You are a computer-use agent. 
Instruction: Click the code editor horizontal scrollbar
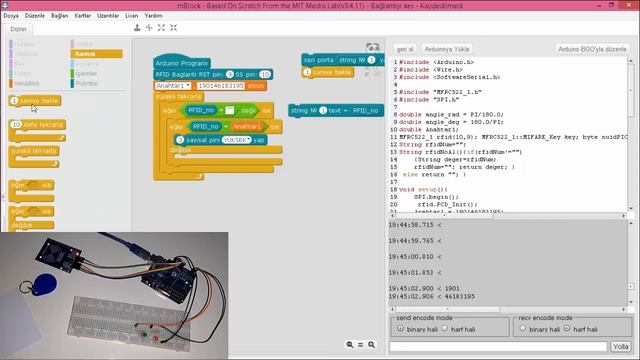pyautogui.click(x=508, y=216)
